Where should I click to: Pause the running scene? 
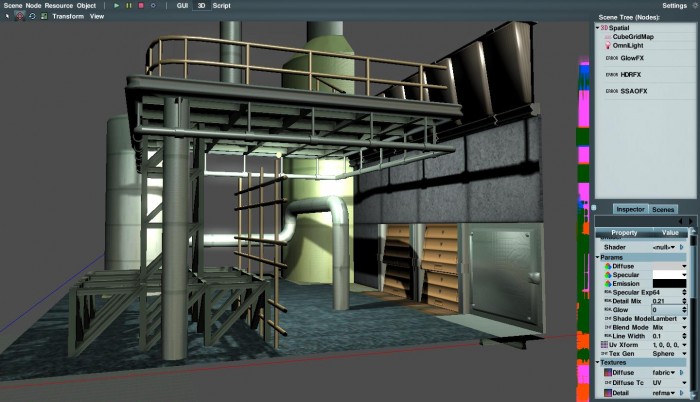pyautogui.click(x=127, y=5)
